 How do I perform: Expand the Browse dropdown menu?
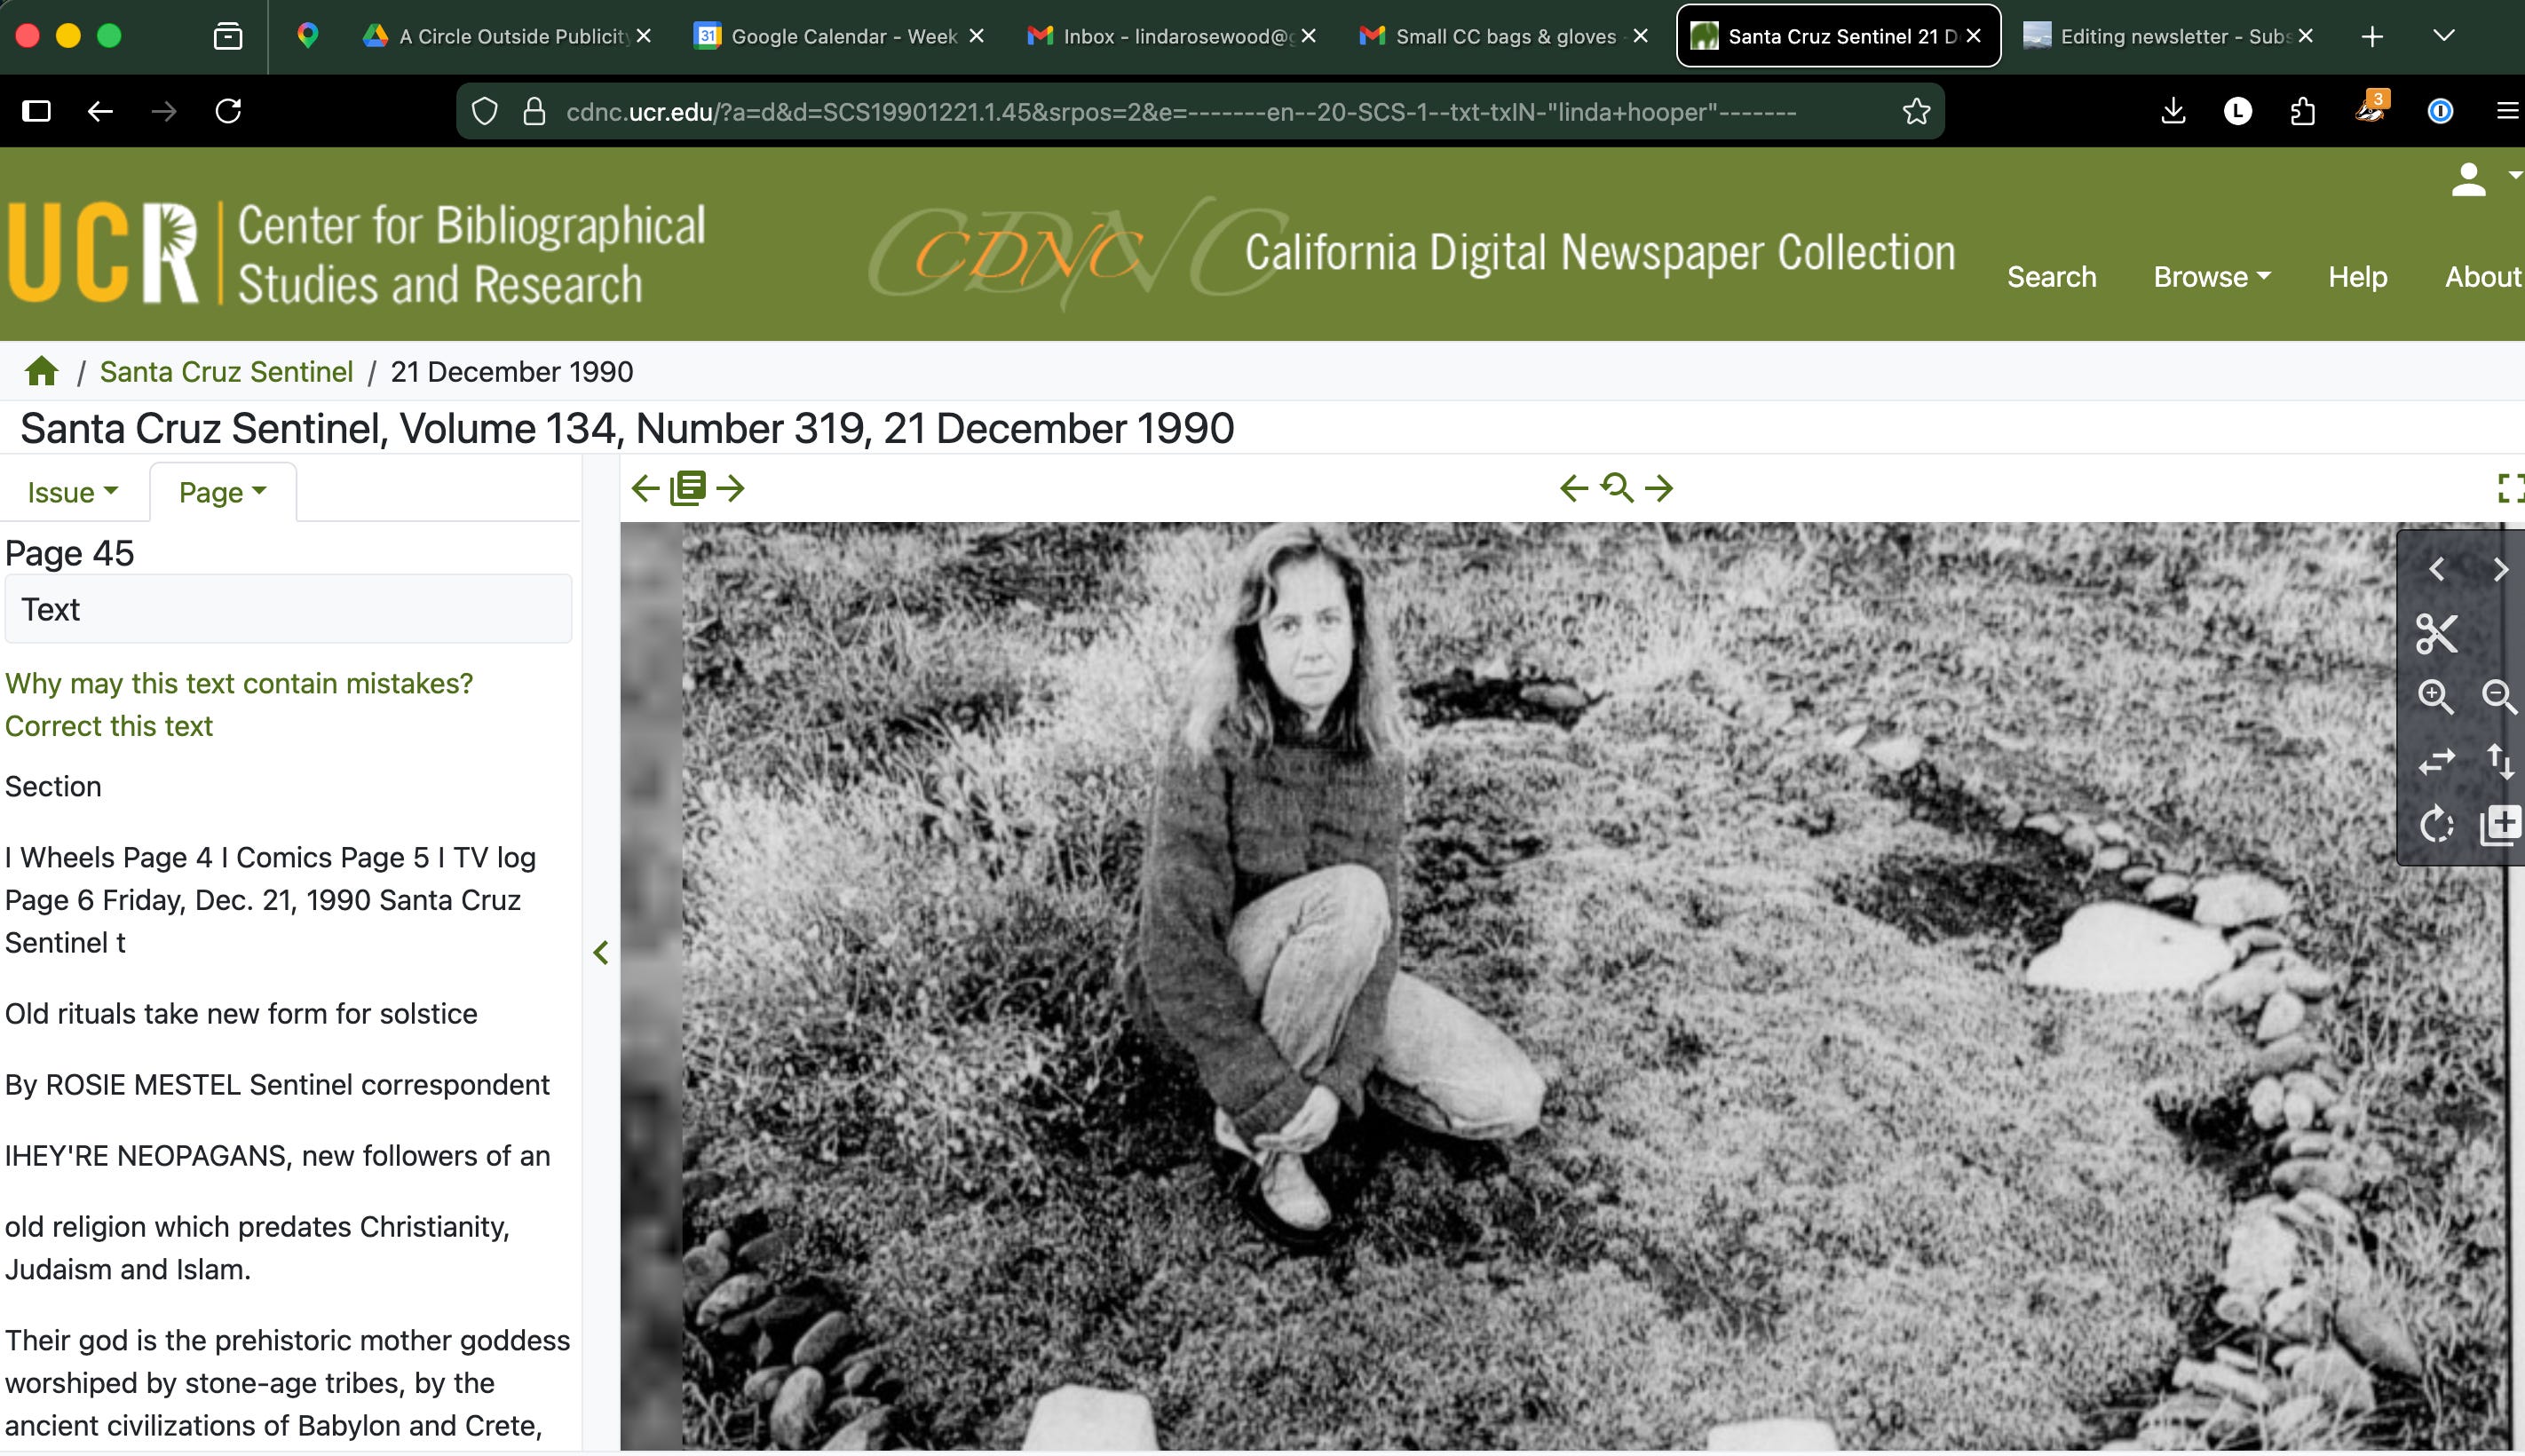(2211, 277)
